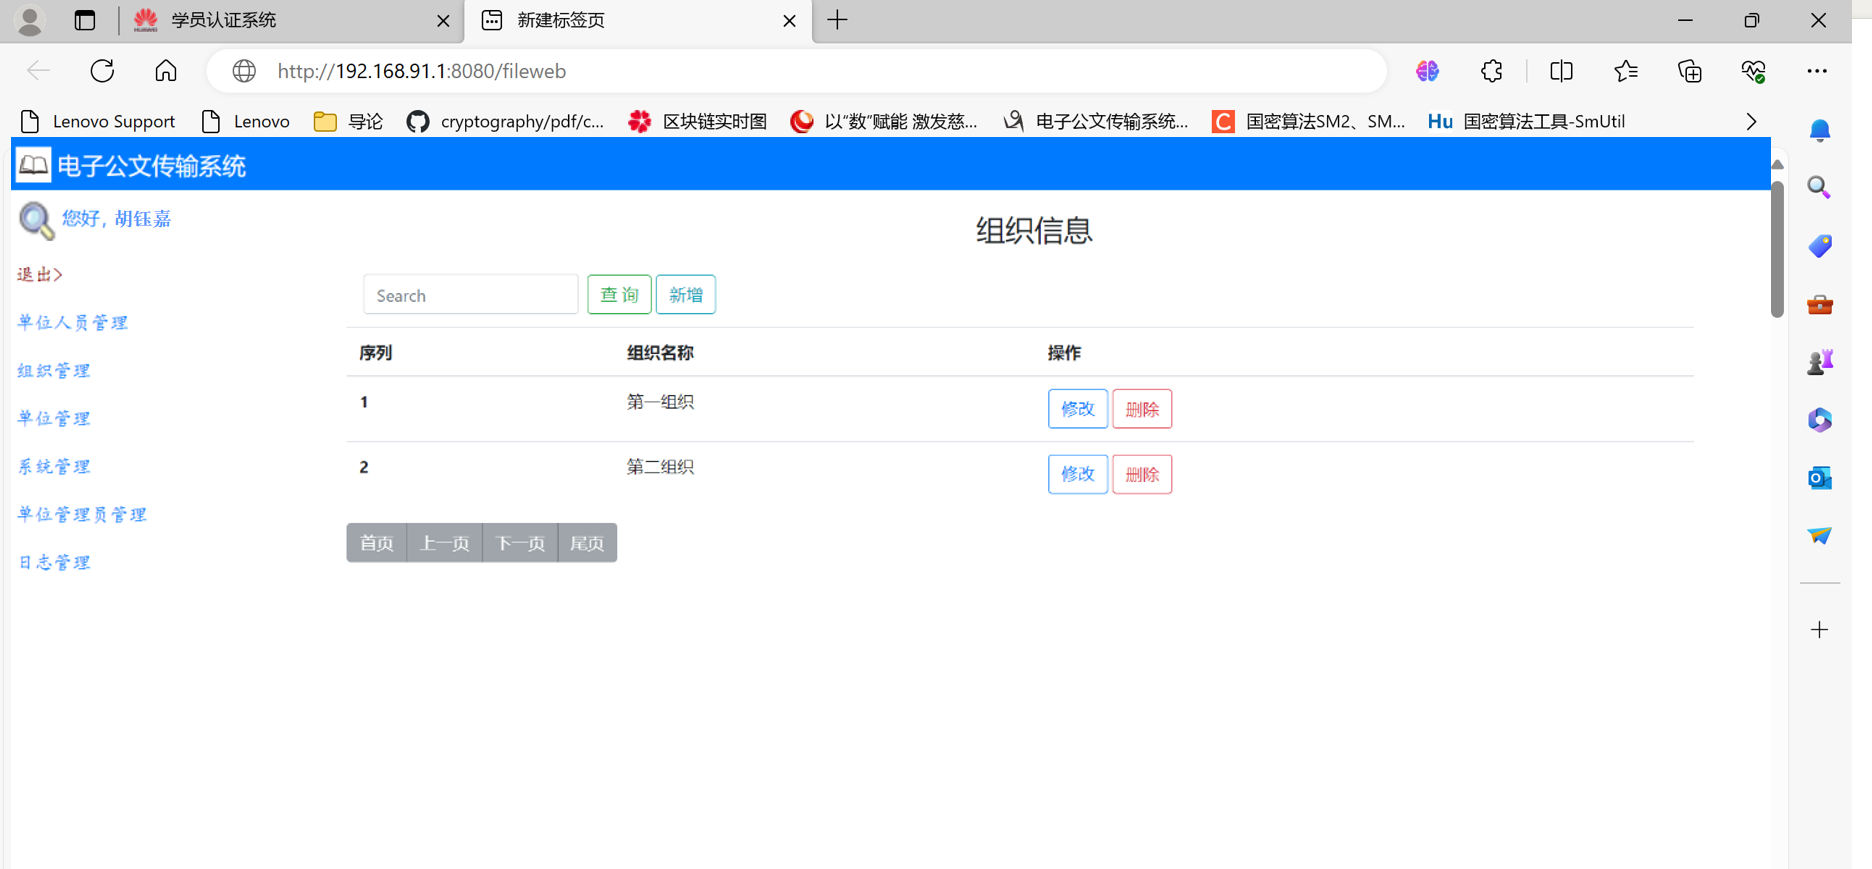Click the 退出> logout link

40,274
